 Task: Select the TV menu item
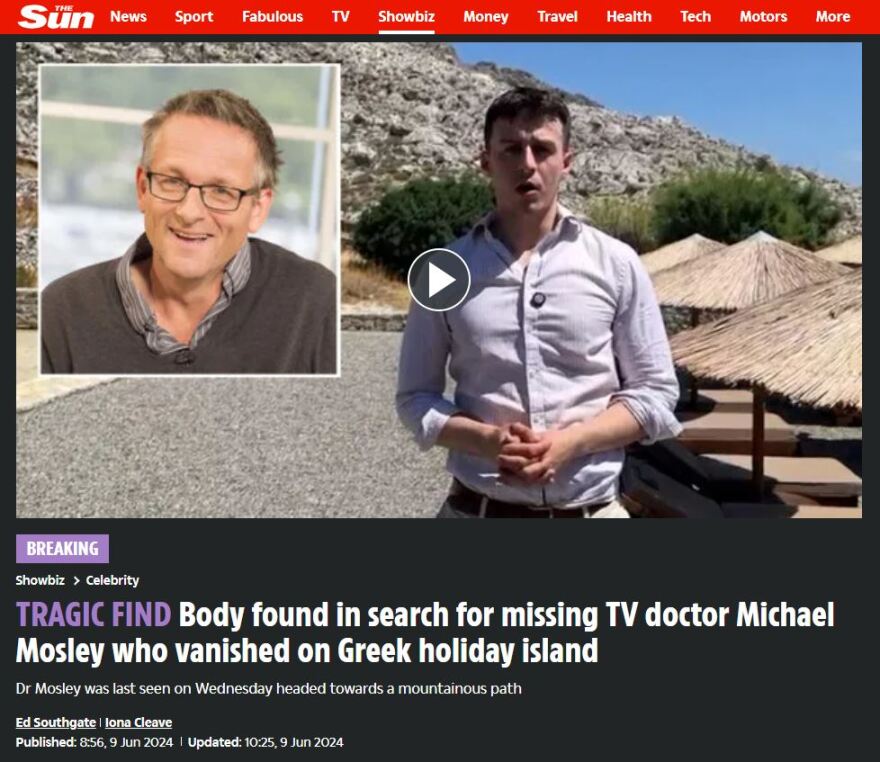coord(341,17)
